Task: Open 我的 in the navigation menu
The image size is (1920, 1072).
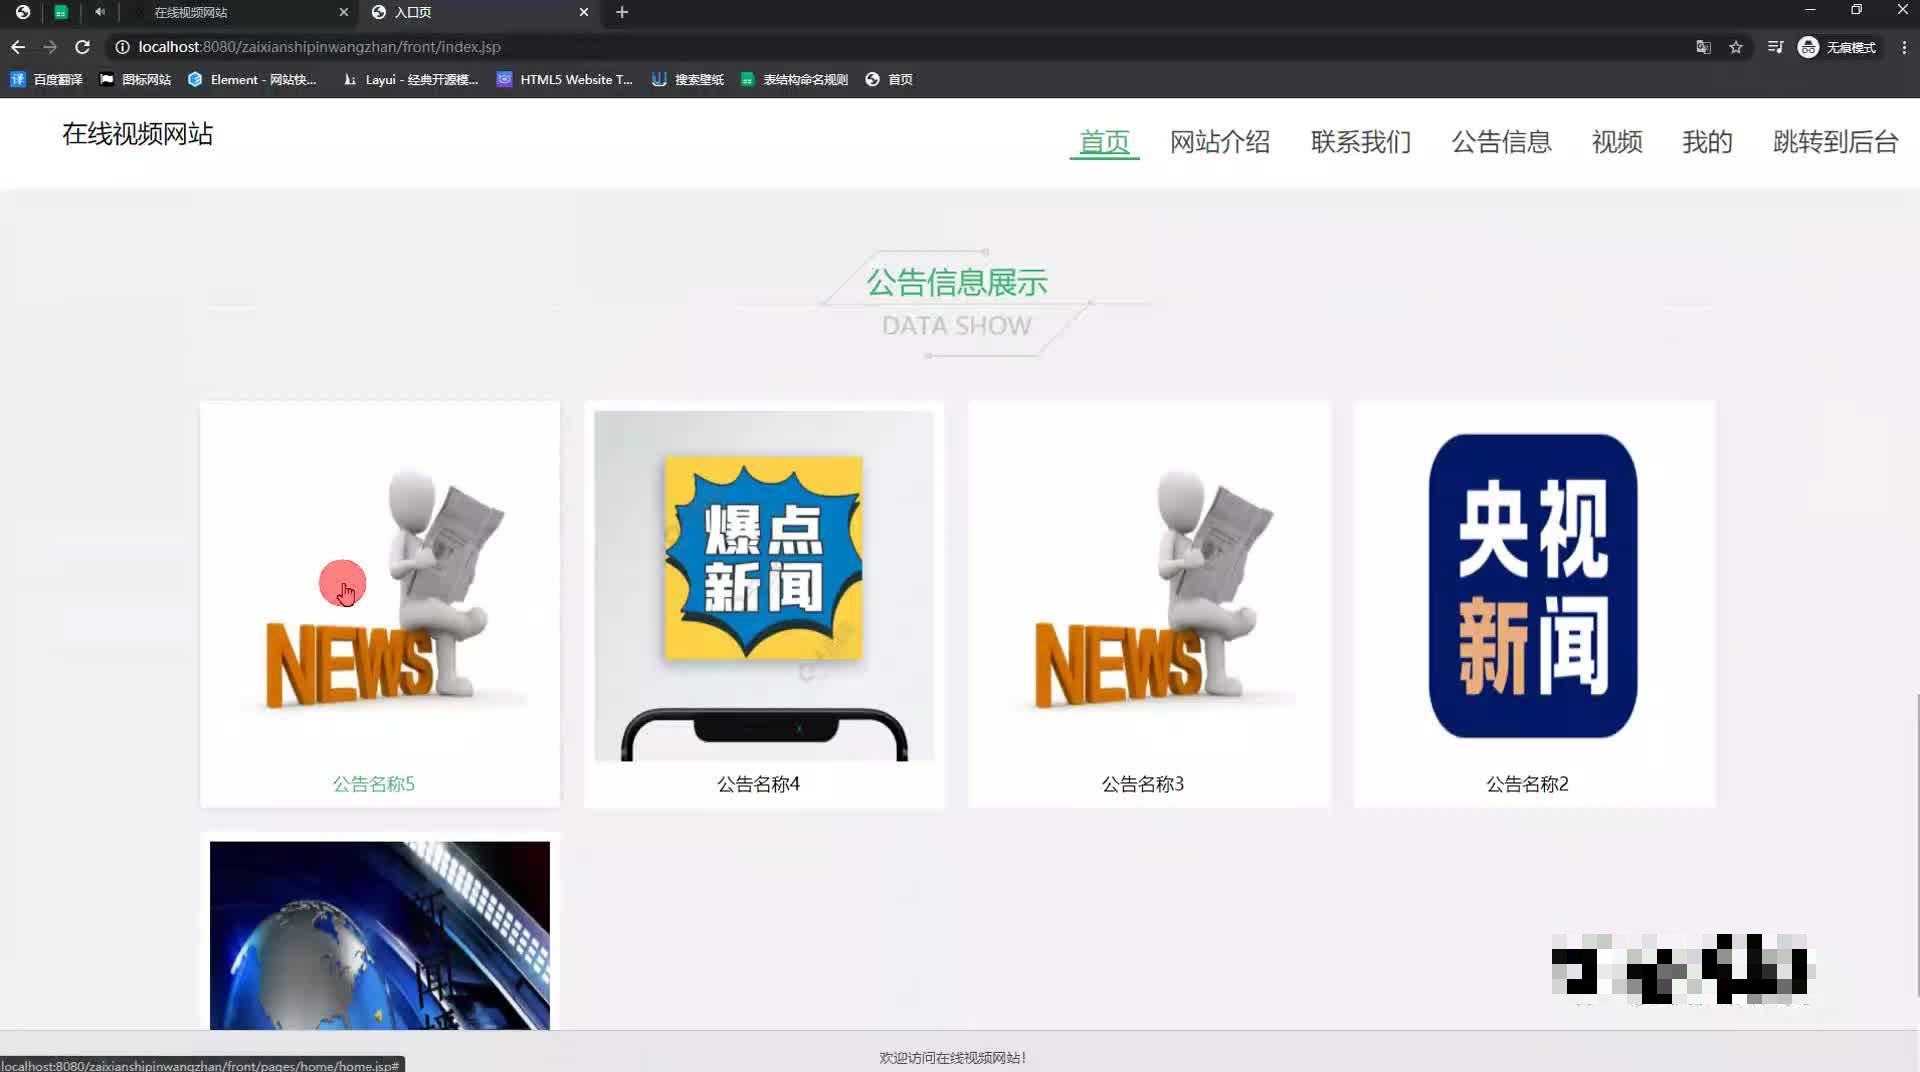Action: click(x=1707, y=142)
